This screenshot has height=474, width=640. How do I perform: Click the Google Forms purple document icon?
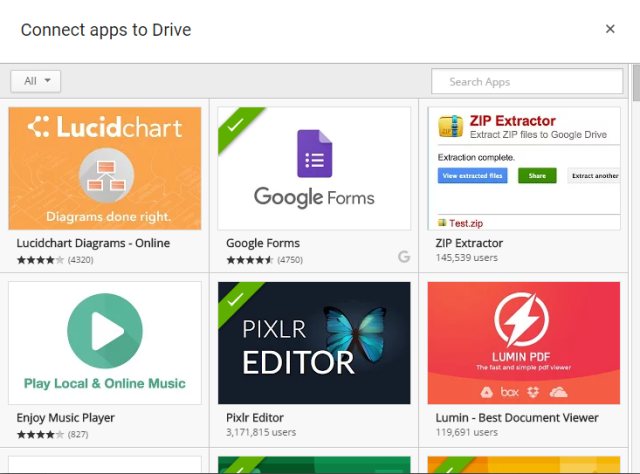[x=314, y=154]
